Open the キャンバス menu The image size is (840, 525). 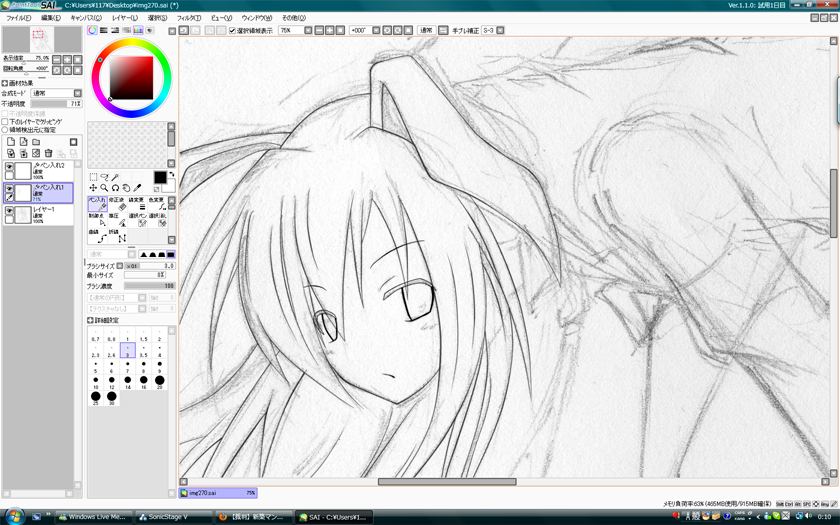coord(86,18)
